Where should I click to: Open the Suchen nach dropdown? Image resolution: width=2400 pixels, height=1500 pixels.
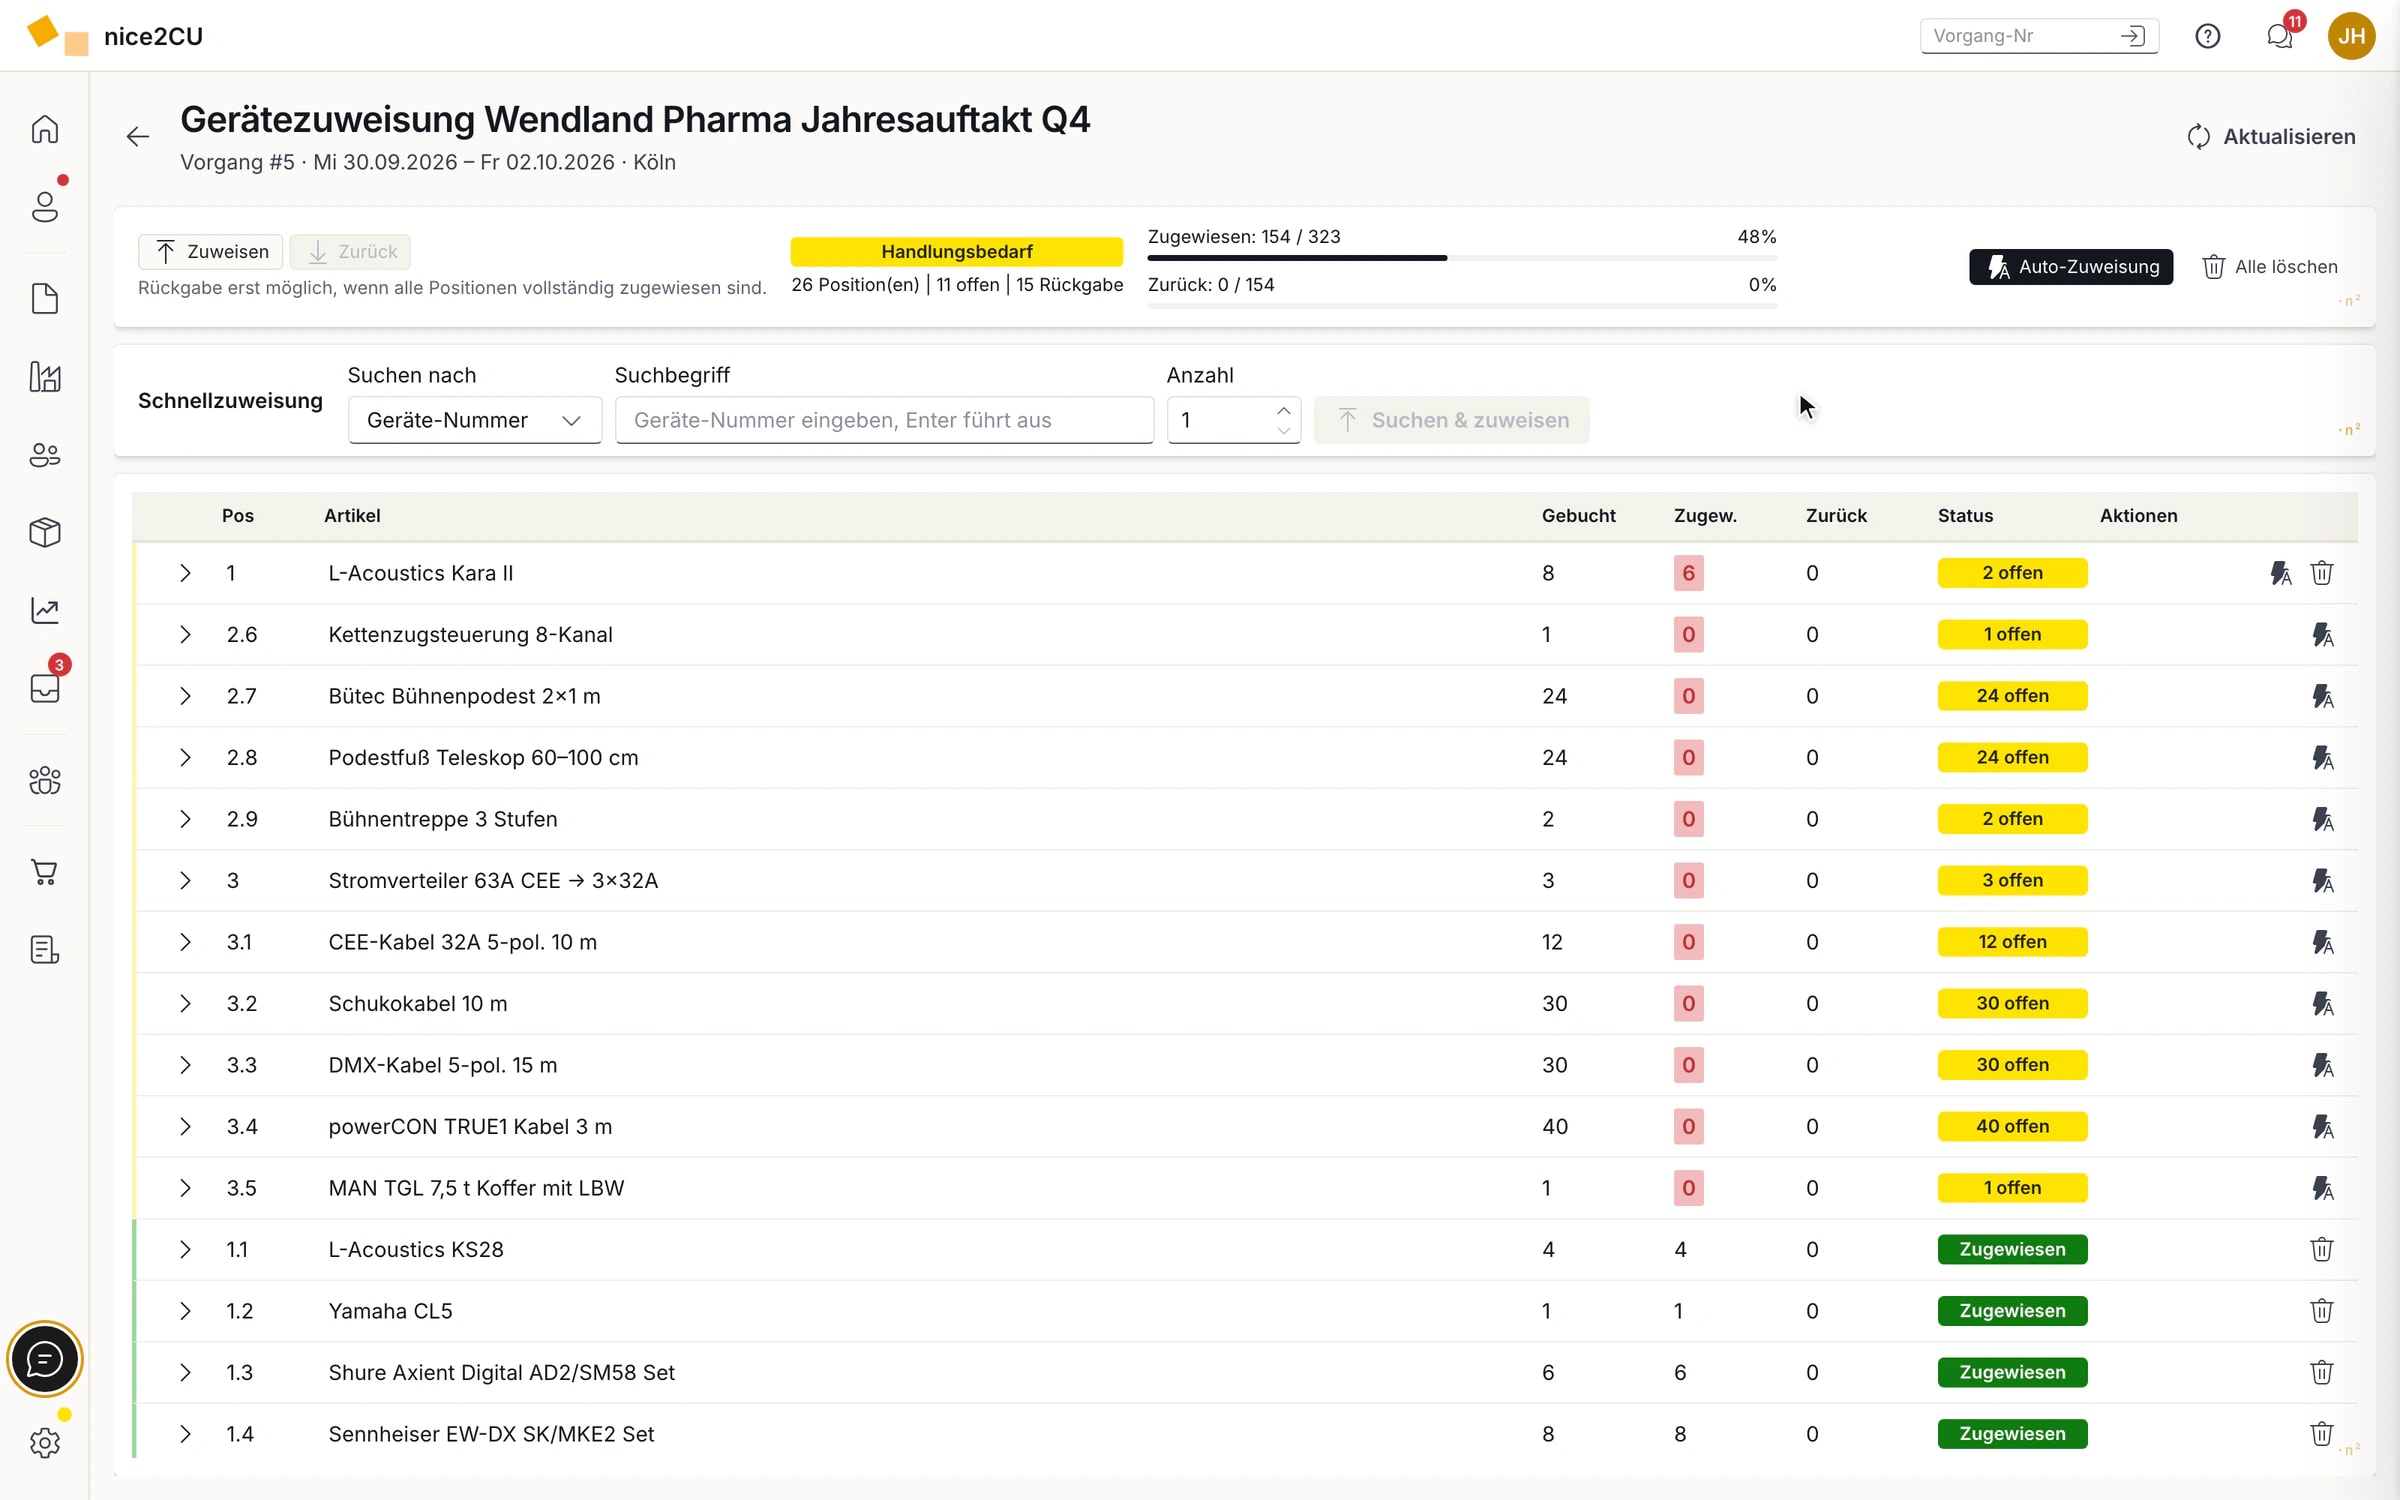[x=475, y=420]
